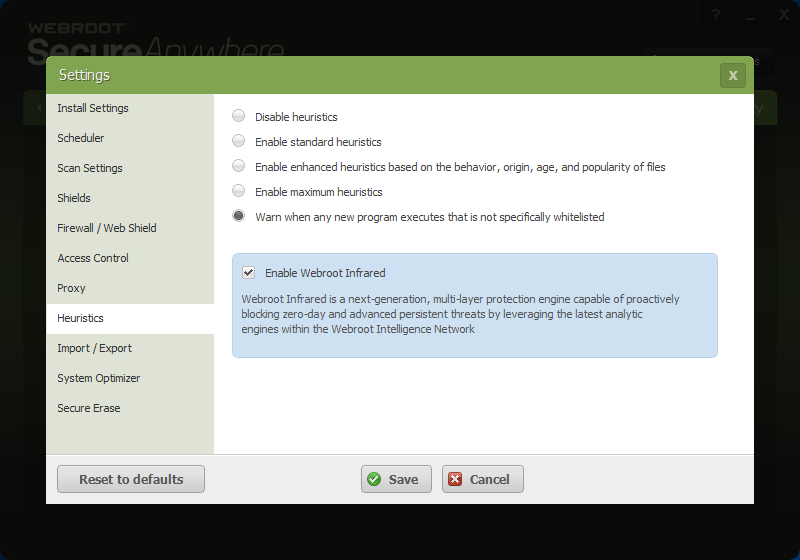Open Import / Export section
Viewport: 800px width, 560px height.
[130, 348]
